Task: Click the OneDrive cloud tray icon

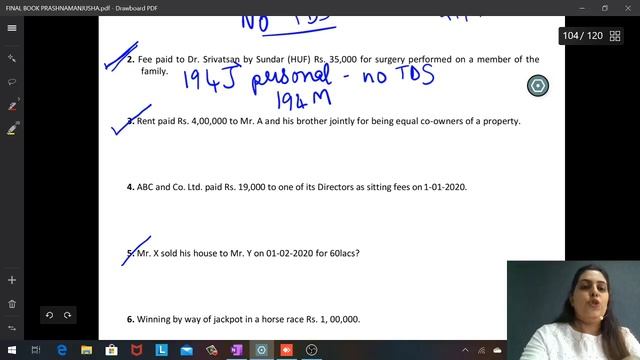Action: click(x=498, y=350)
